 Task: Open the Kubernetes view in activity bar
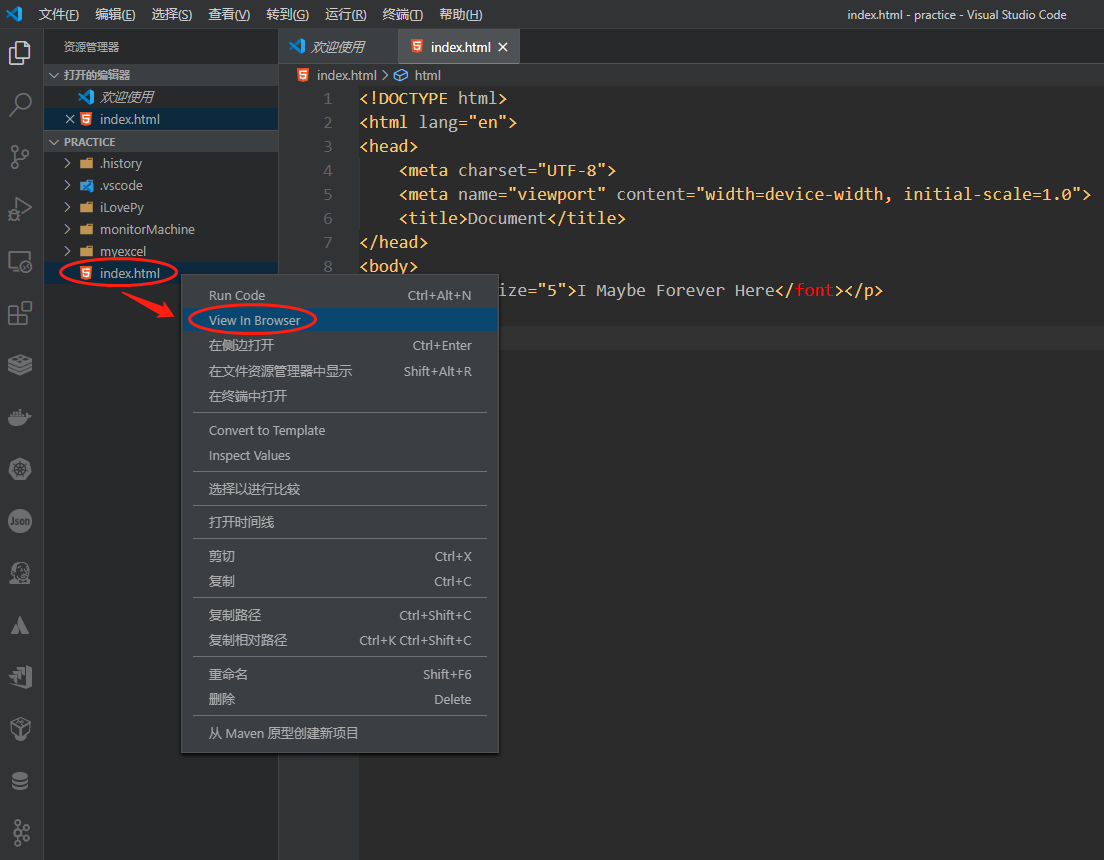(x=20, y=469)
